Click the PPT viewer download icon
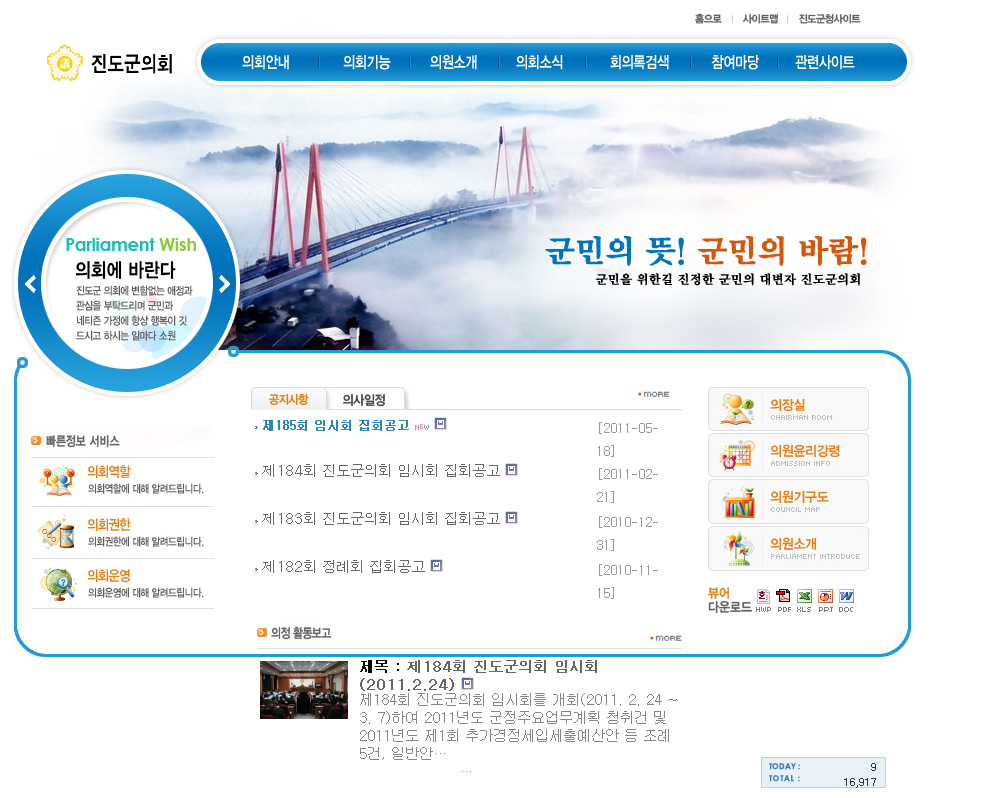The width and height of the screenshot is (993, 798). click(825, 596)
